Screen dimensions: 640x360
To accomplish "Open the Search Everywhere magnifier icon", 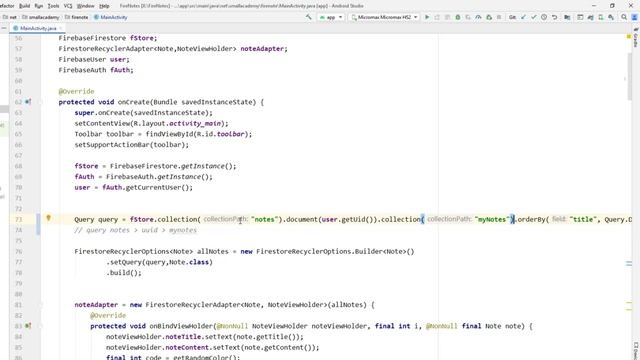I will [624, 17].
